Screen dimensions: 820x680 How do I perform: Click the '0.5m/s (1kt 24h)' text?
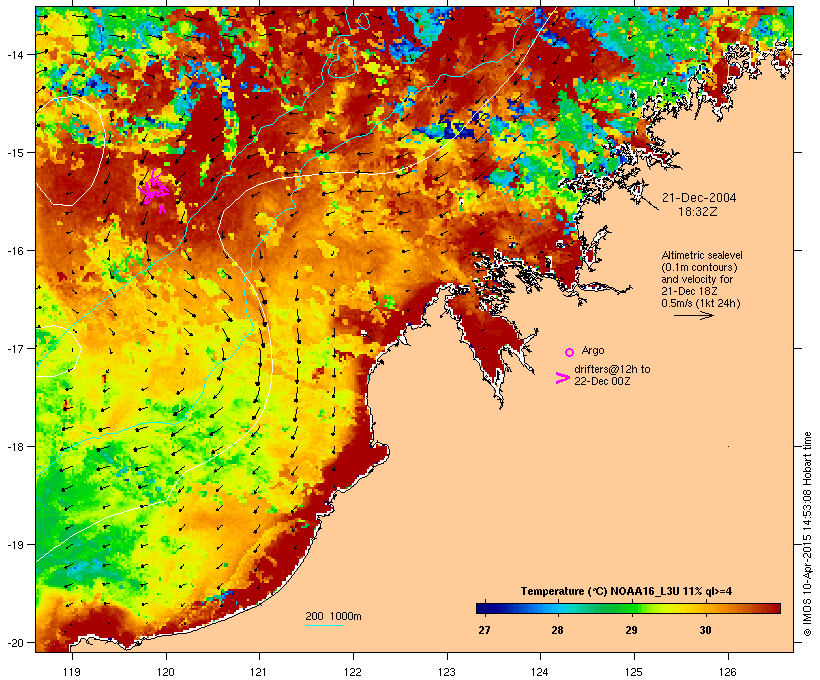pos(701,303)
